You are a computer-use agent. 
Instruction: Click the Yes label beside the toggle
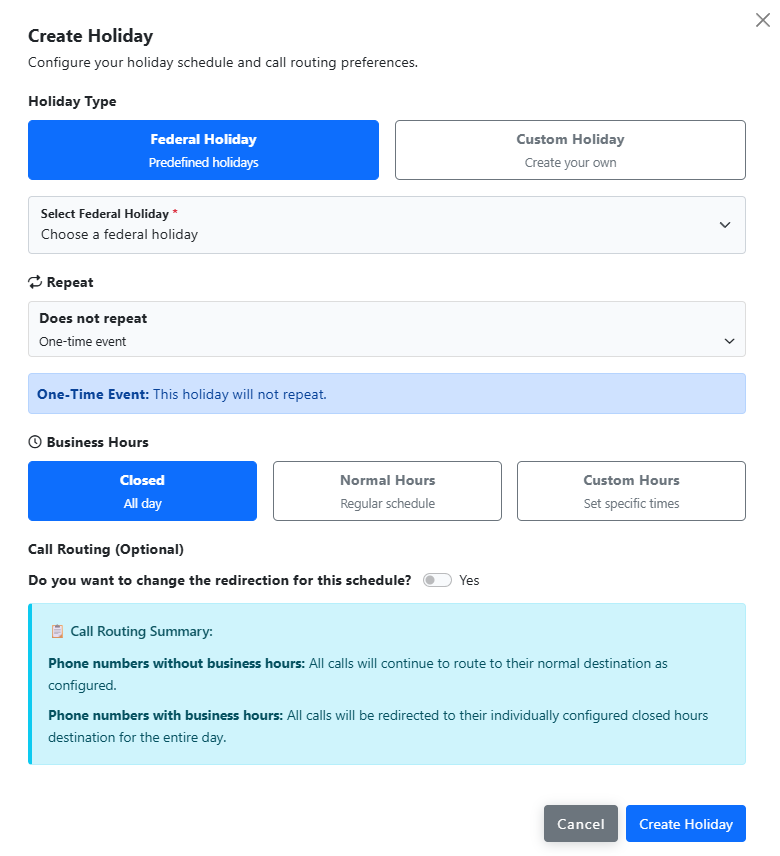pos(469,580)
